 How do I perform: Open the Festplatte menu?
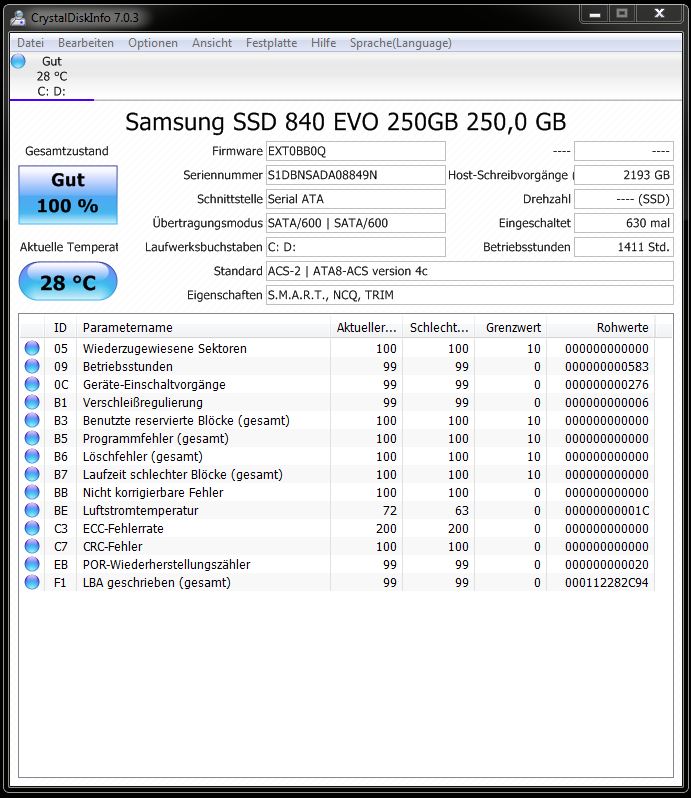(x=271, y=43)
